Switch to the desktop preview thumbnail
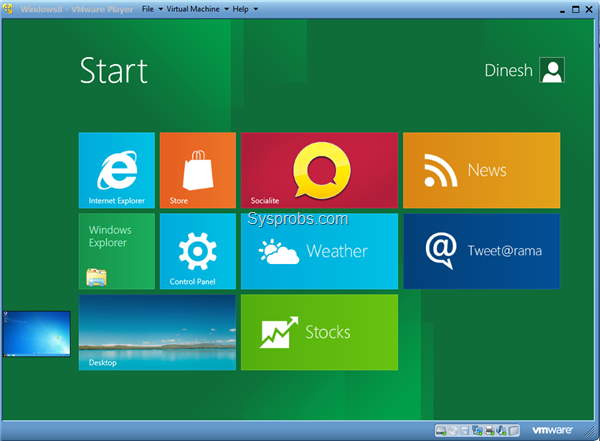The height and width of the screenshot is (441, 600). [x=37, y=334]
